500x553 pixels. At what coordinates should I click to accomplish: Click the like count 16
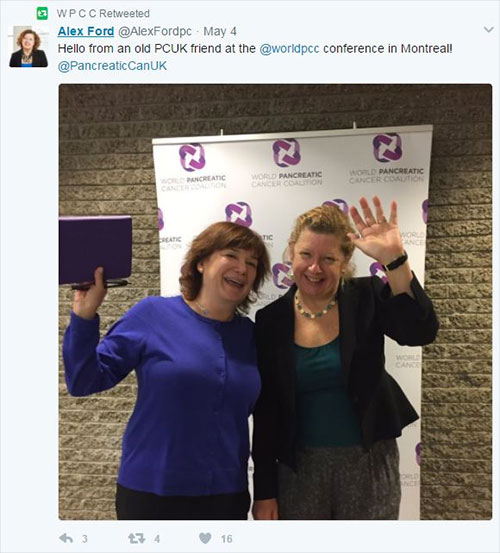tap(227, 539)
